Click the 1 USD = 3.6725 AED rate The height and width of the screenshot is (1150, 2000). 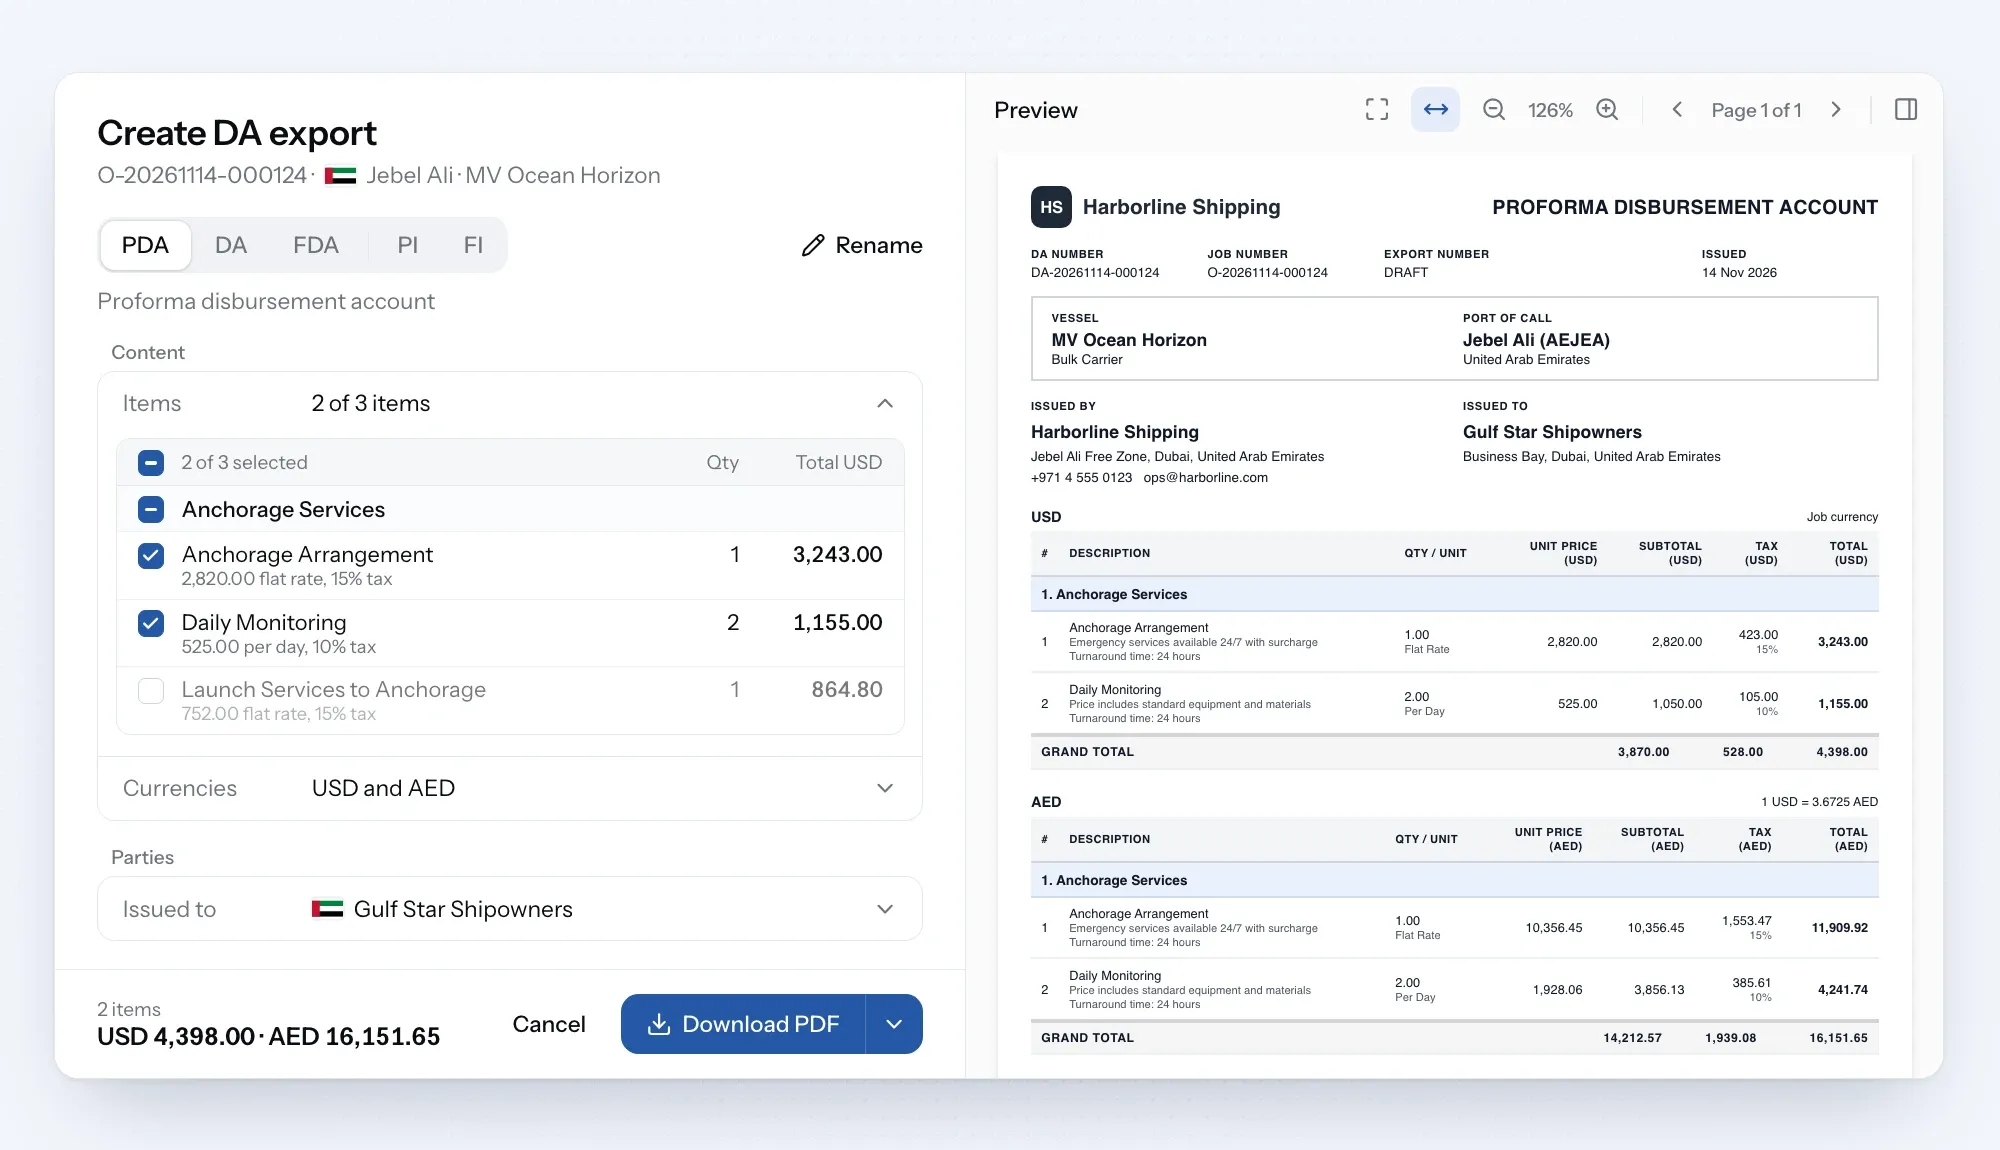tap(1819, 802)
